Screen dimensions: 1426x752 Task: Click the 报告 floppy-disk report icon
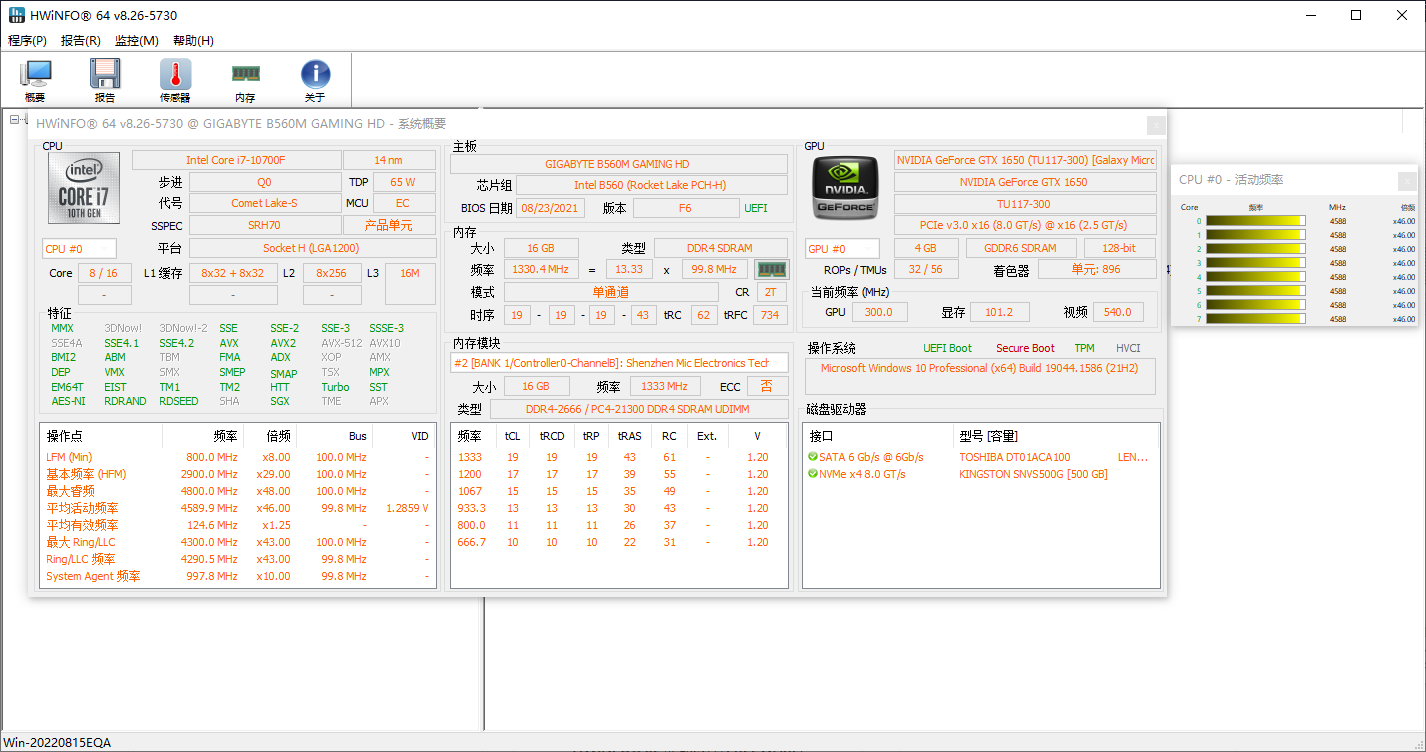[105, 81]
